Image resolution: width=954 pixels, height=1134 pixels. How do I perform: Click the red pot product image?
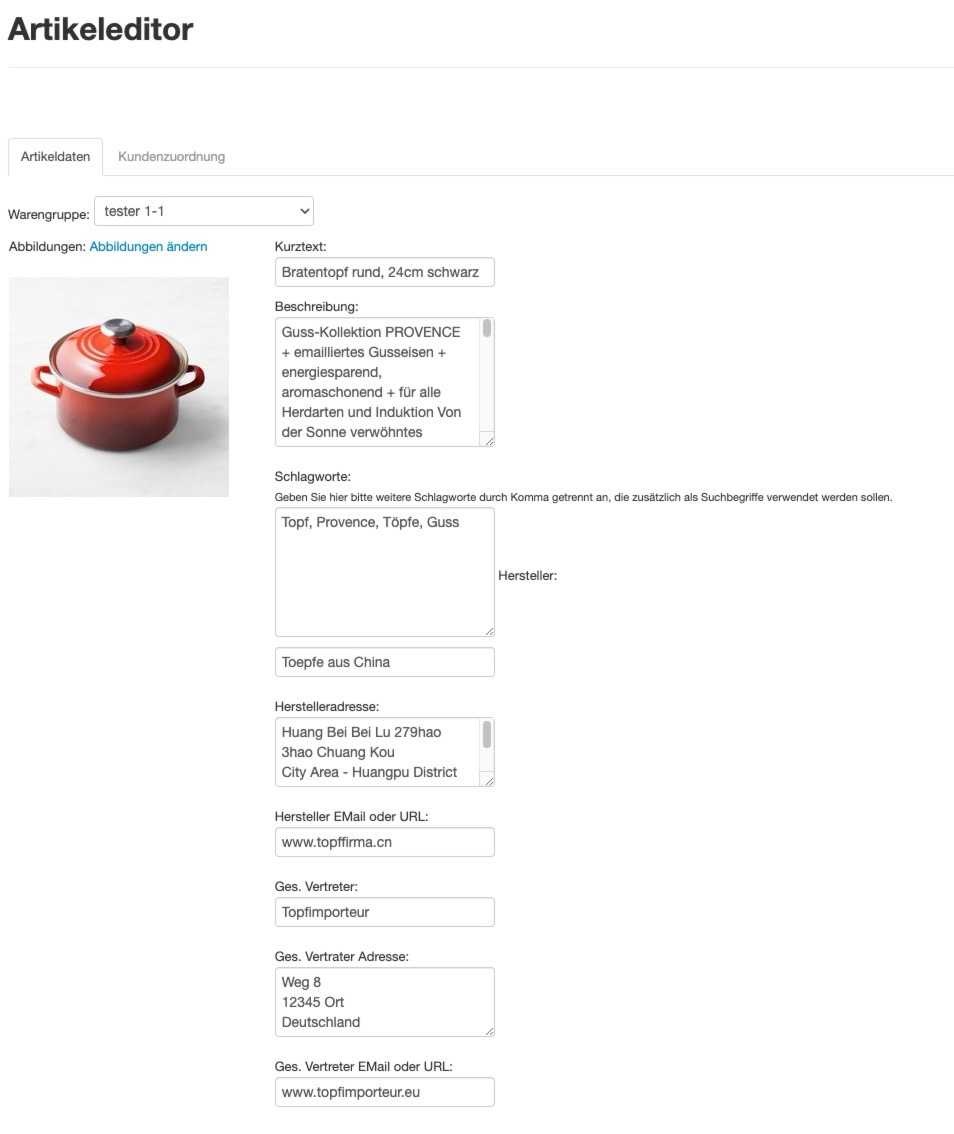click(x=119, y=387)
